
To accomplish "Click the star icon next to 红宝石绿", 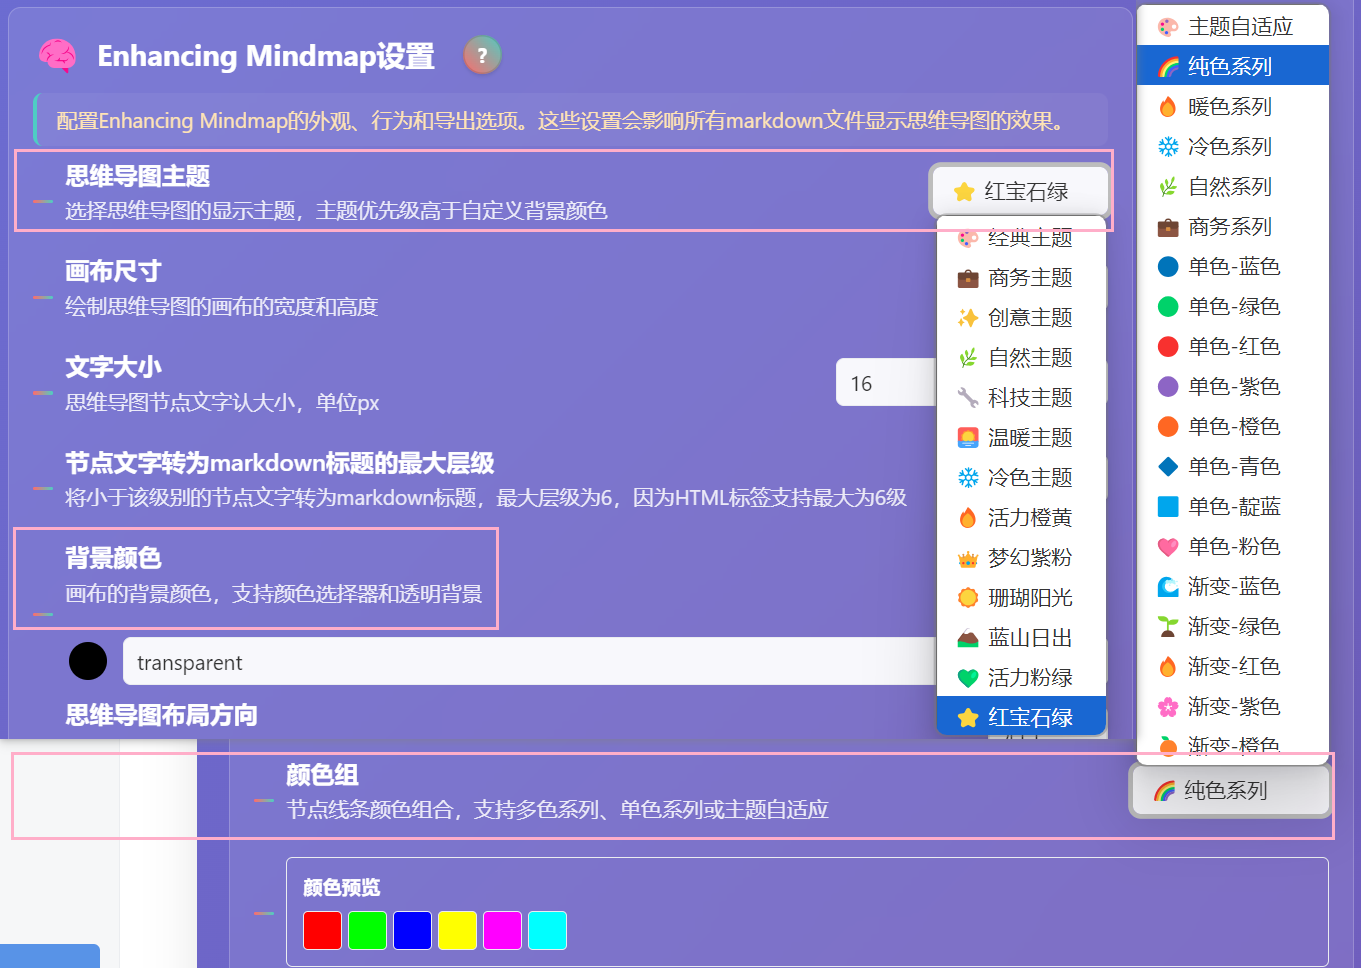I will [x=966, y=717].
